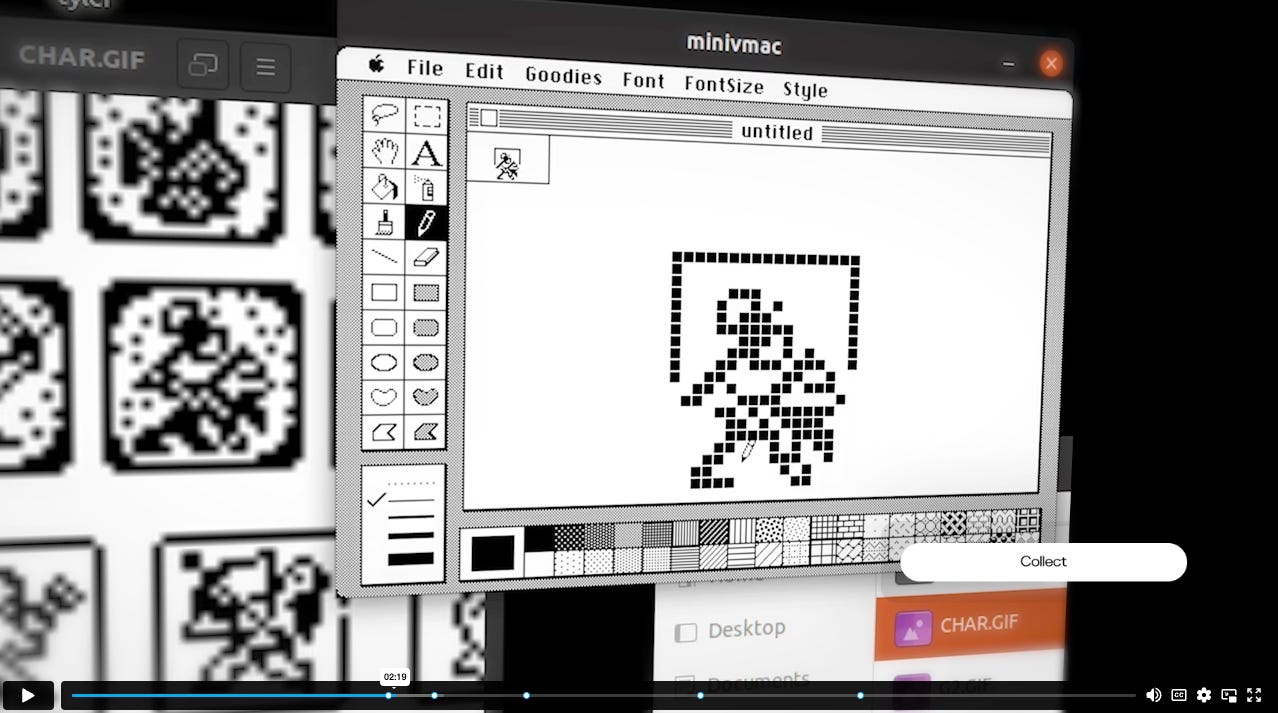
Task: Select the dotted marquee selection tool
Action: point(427,117)
